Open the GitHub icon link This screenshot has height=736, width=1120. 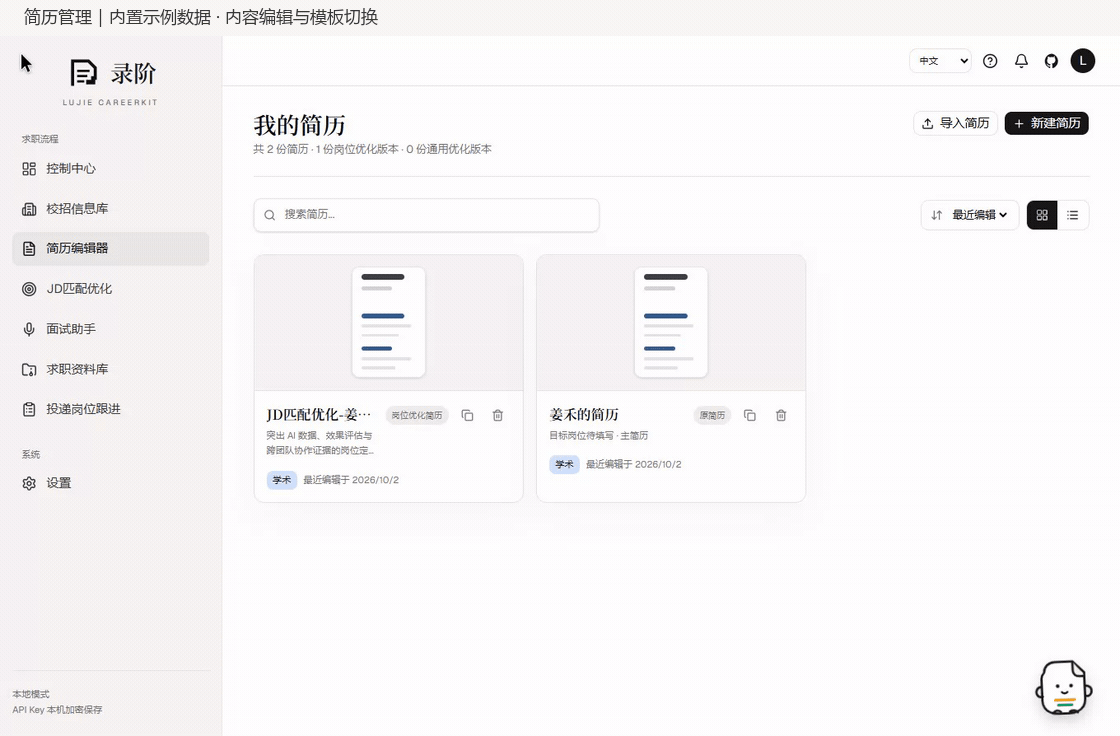click(1051, 61)
